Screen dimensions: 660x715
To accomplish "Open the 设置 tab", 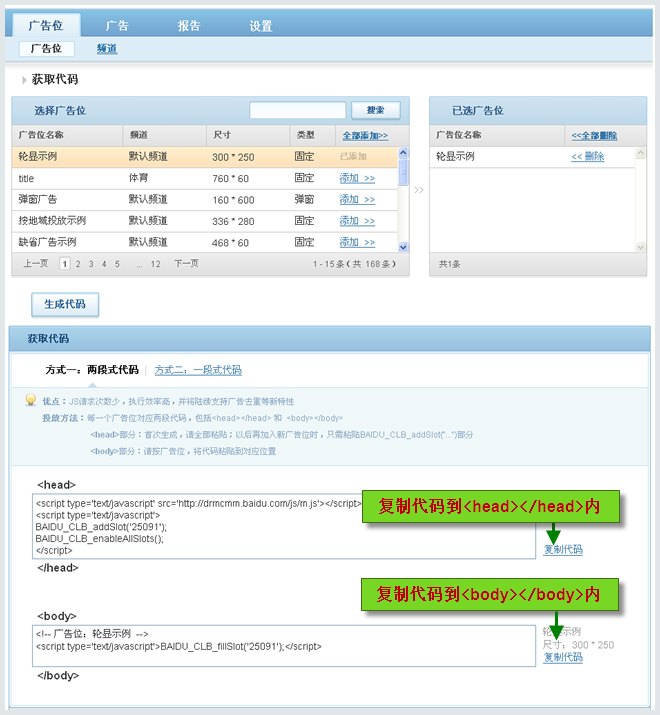I will tap(260, 26).
